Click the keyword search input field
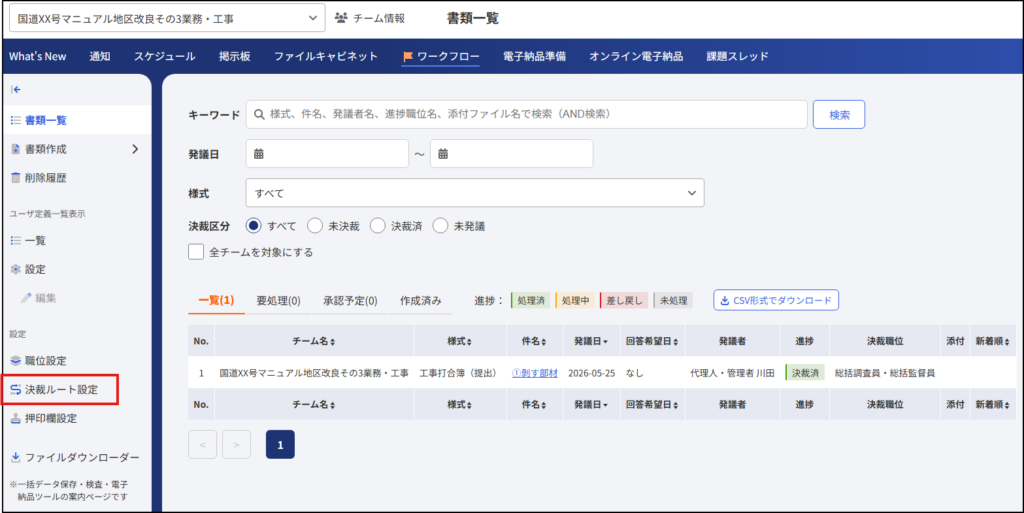The width and height of the screenshot is (1024, 513). pyautogui.click(x=526, y=114)
